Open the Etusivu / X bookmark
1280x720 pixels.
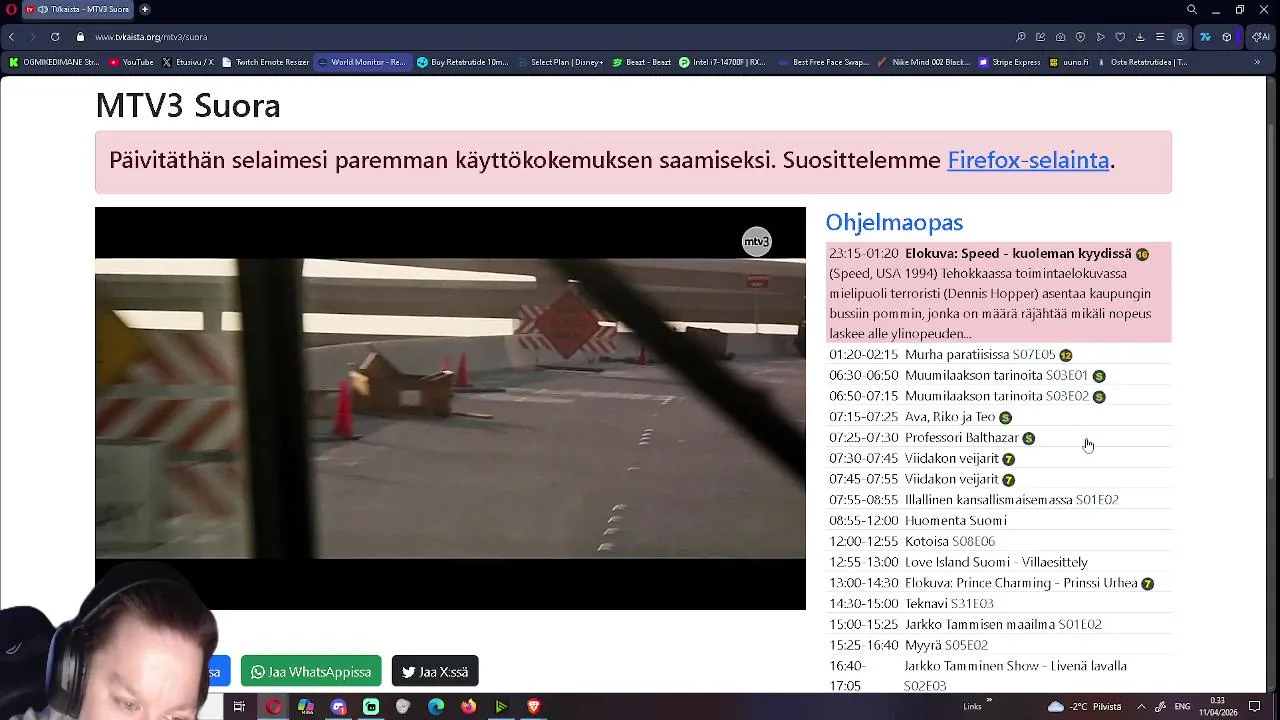click(188, 62)
